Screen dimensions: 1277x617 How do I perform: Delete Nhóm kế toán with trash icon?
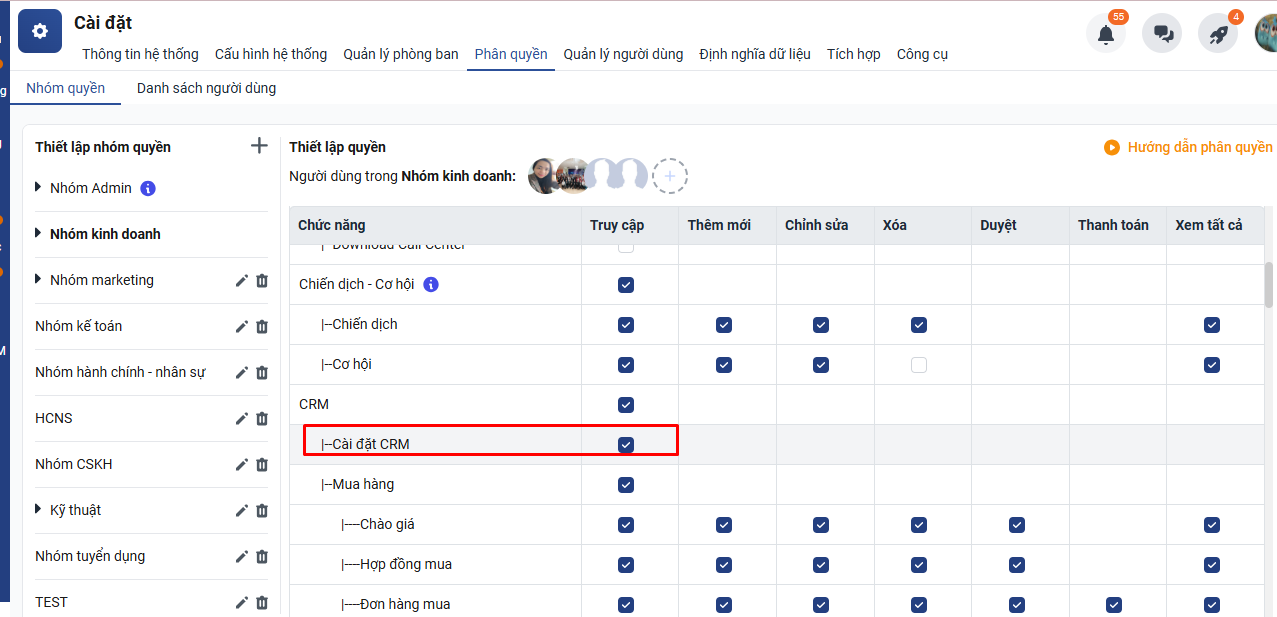tap(262, 327)
